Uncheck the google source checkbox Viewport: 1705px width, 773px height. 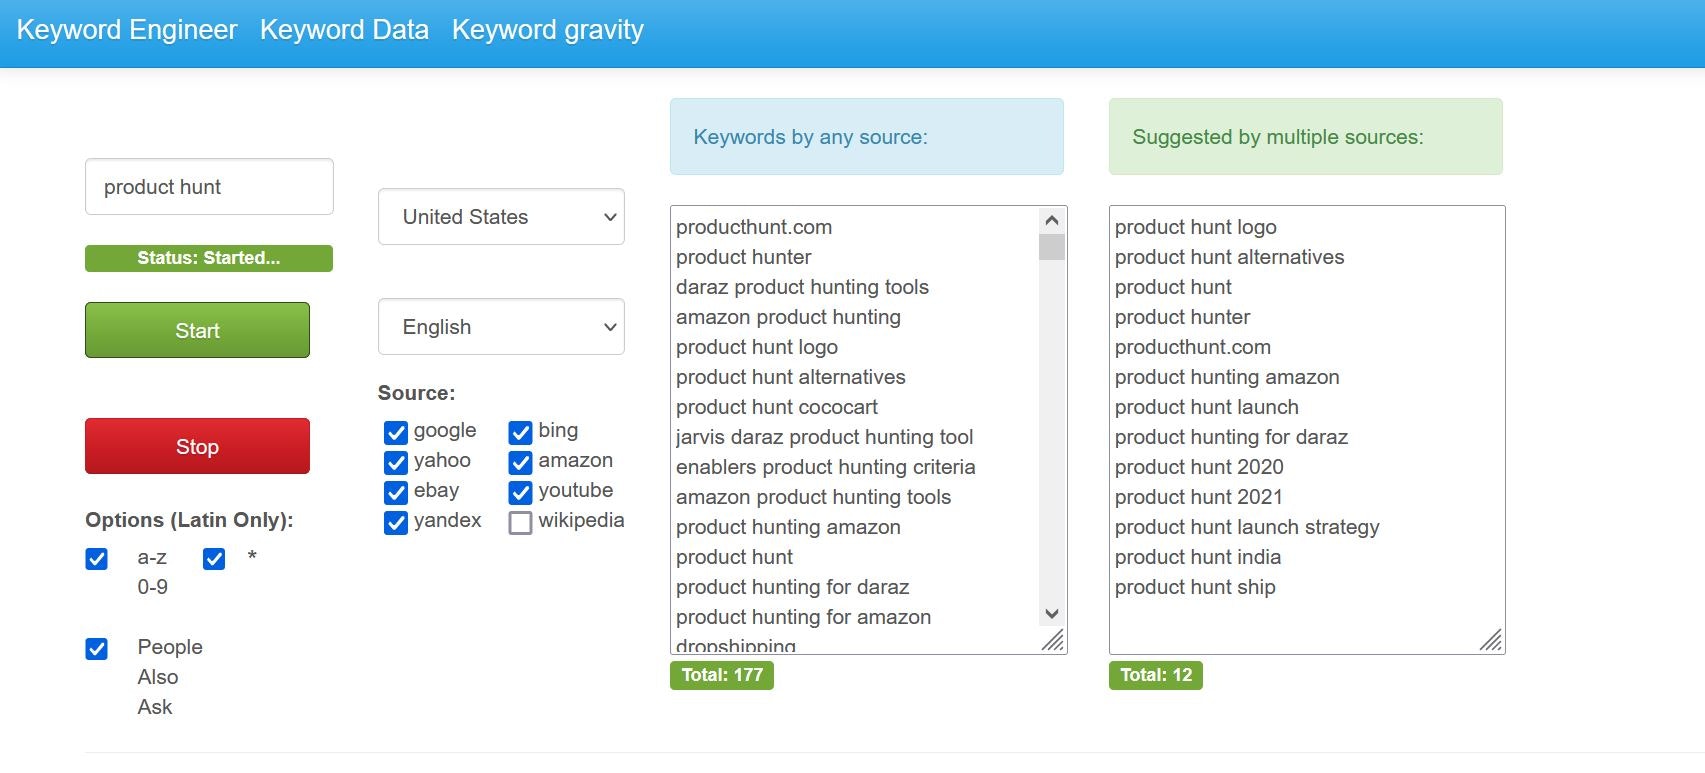click(x=396, y=432)
